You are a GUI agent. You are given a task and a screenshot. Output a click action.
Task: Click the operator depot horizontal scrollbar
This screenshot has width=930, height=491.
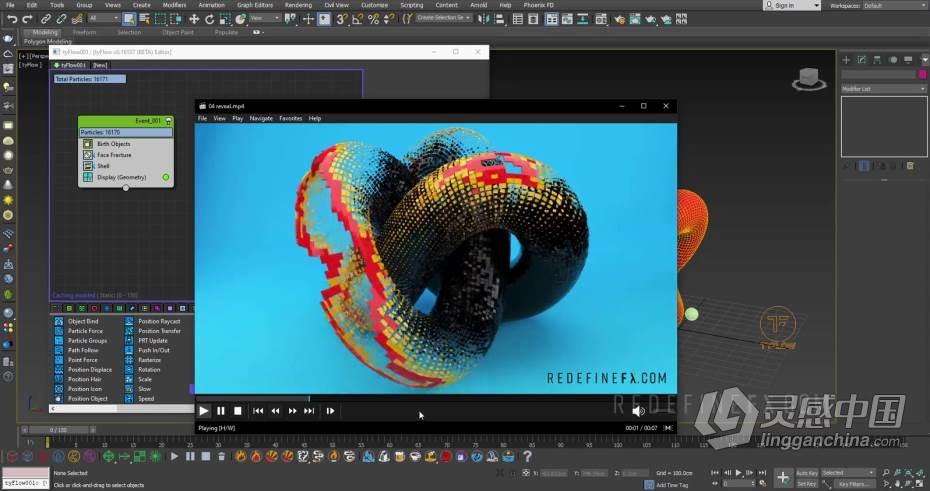coord(122,408)
